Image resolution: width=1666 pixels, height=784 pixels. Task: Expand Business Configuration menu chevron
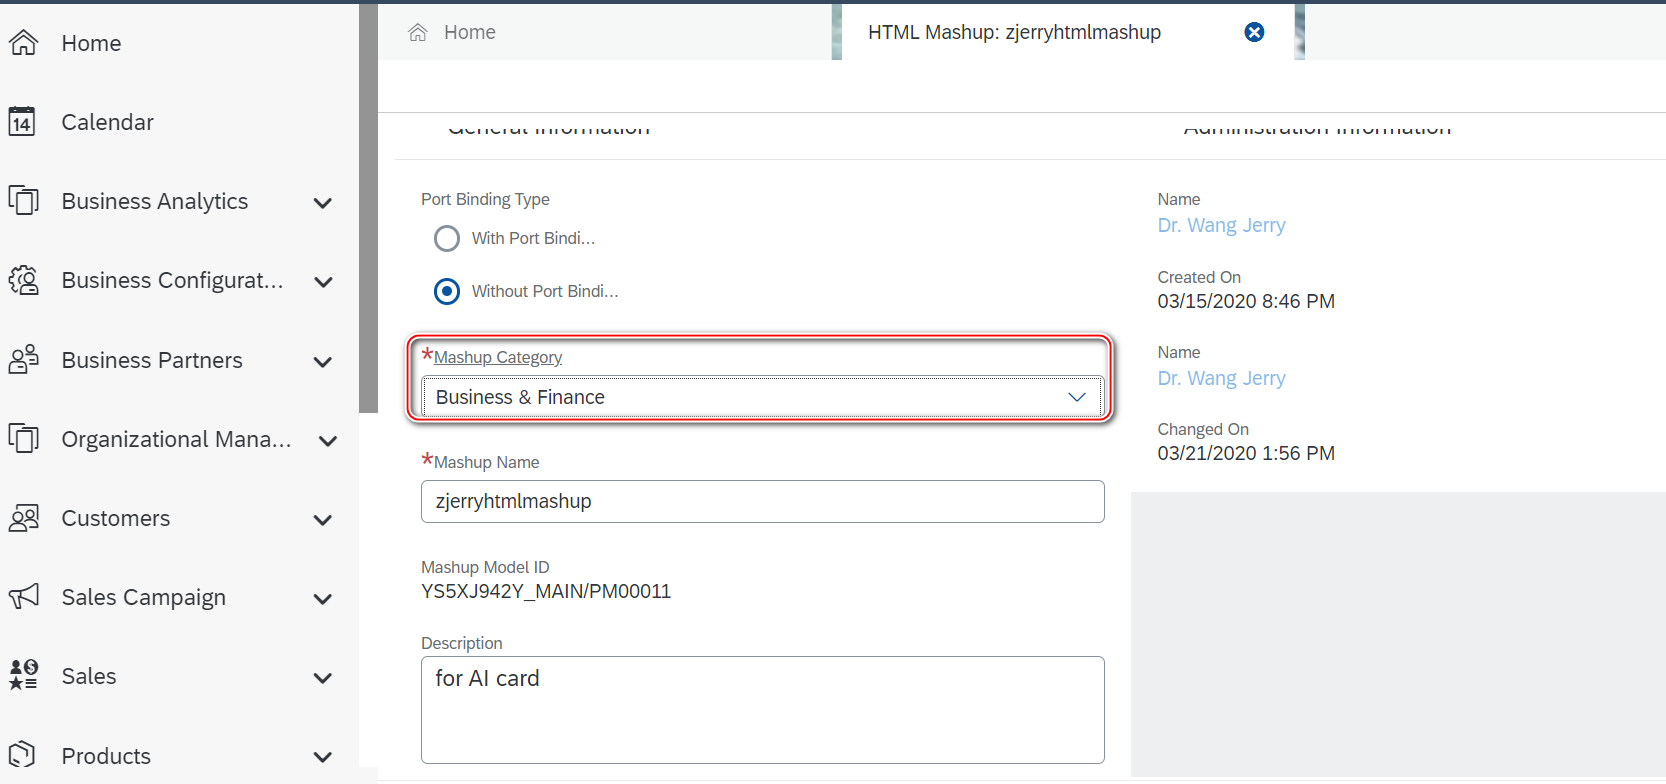point(322,282)
